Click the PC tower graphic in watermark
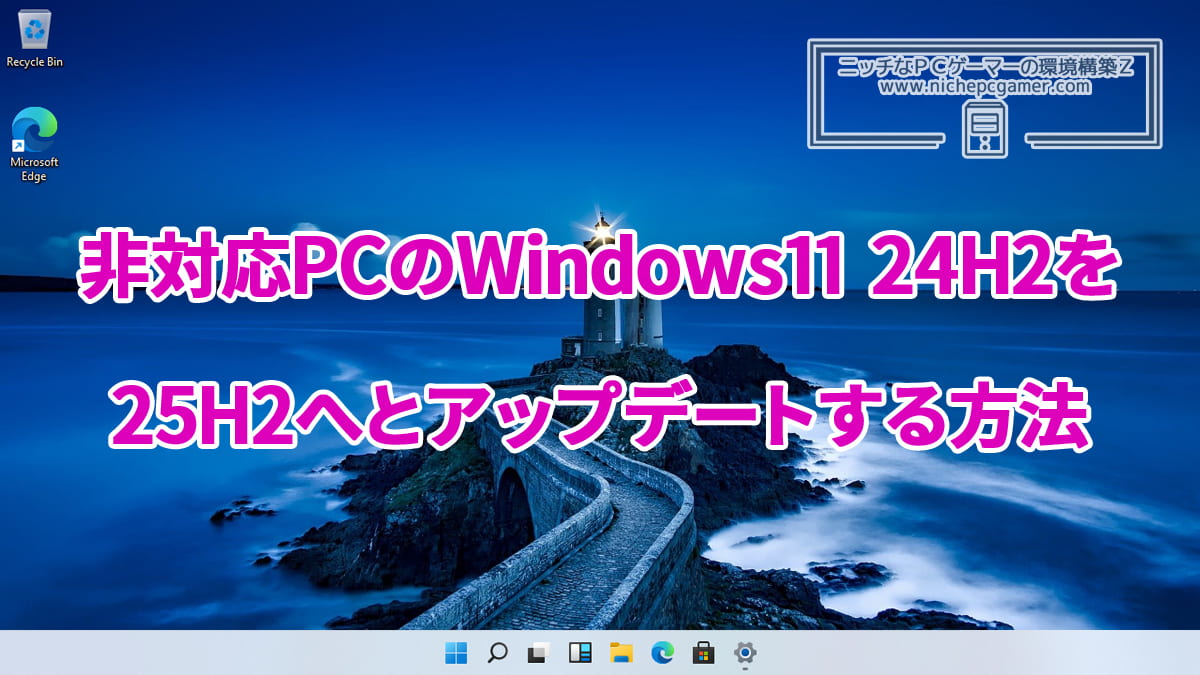 point(984,130)
